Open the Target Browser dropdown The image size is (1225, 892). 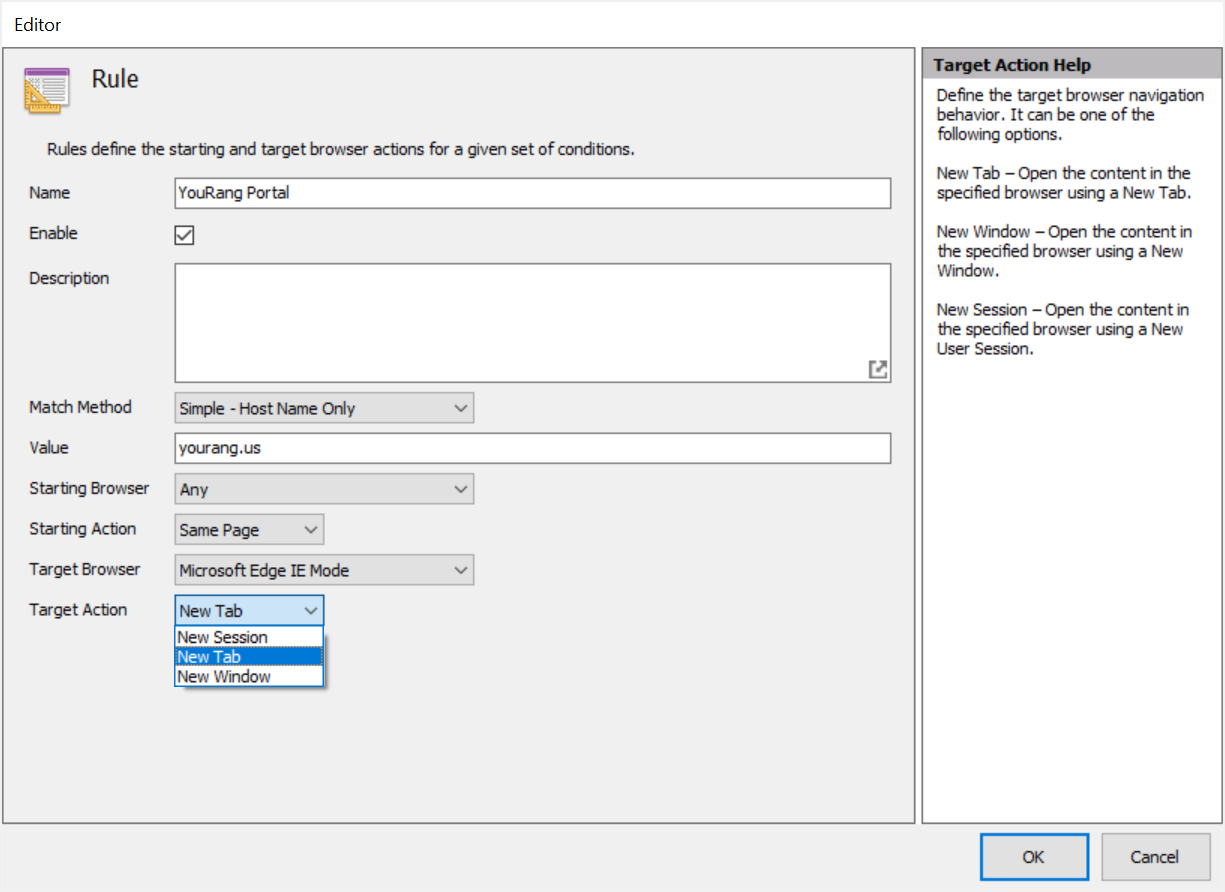323,571
